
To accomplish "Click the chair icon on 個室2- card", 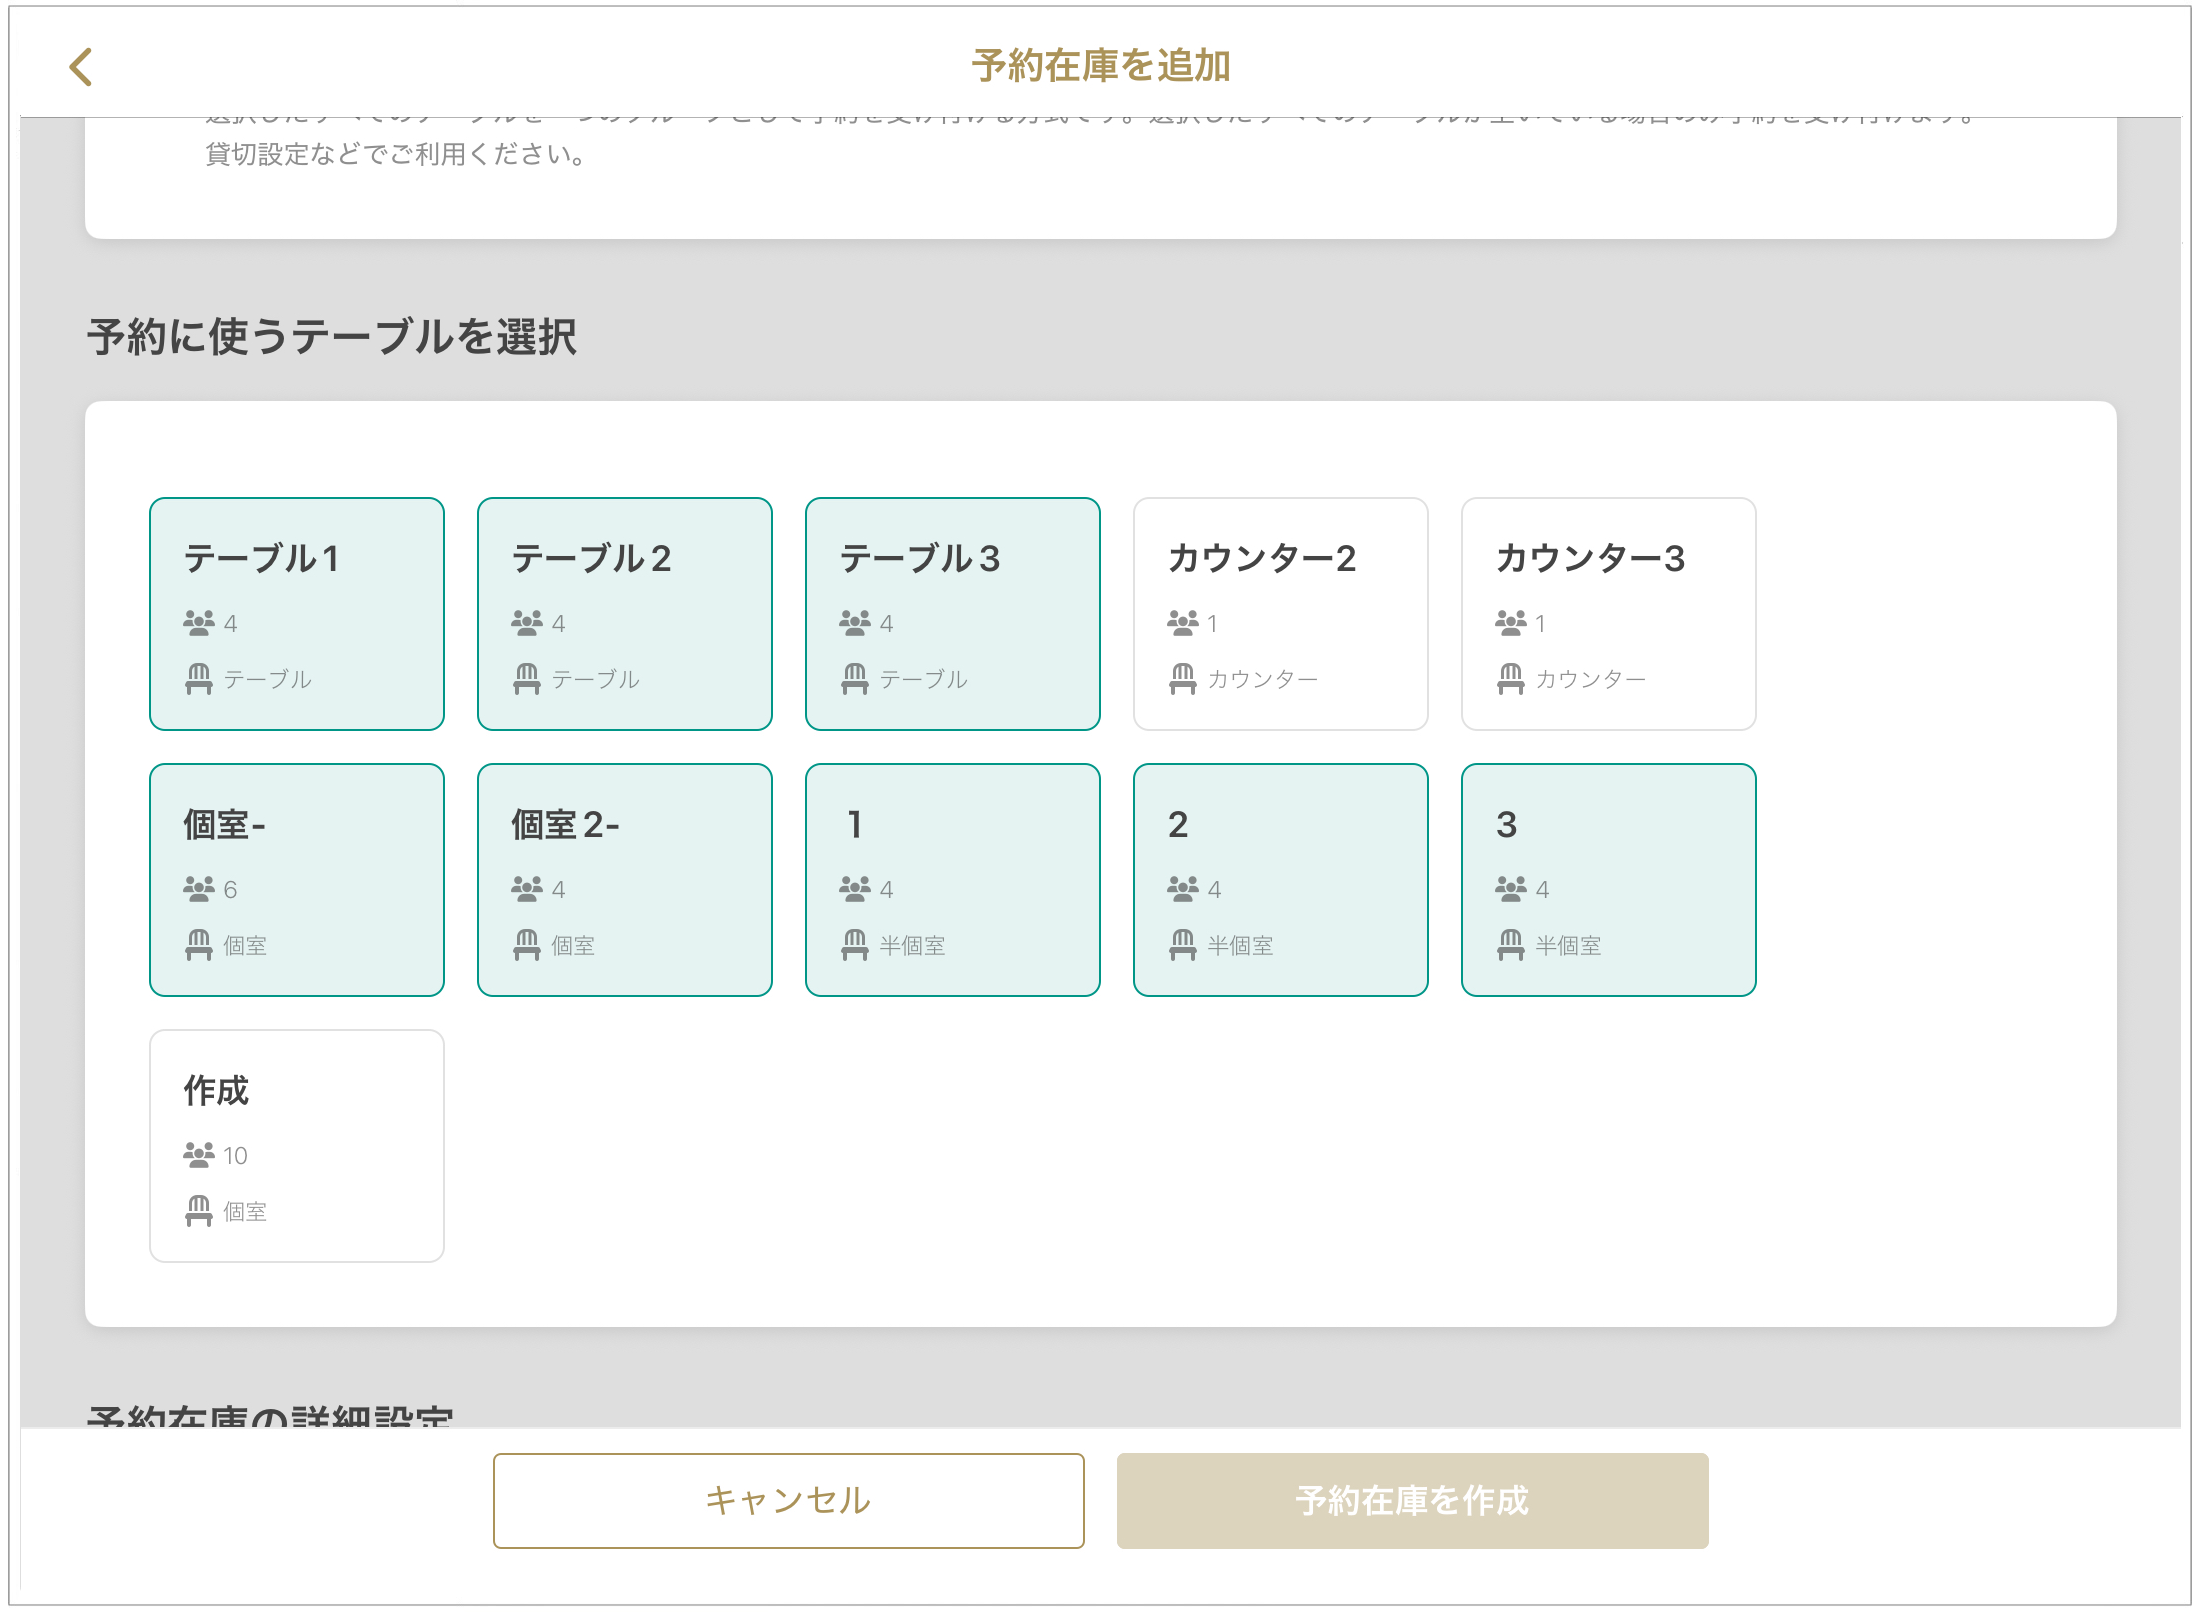I will [x=527, y=945].
